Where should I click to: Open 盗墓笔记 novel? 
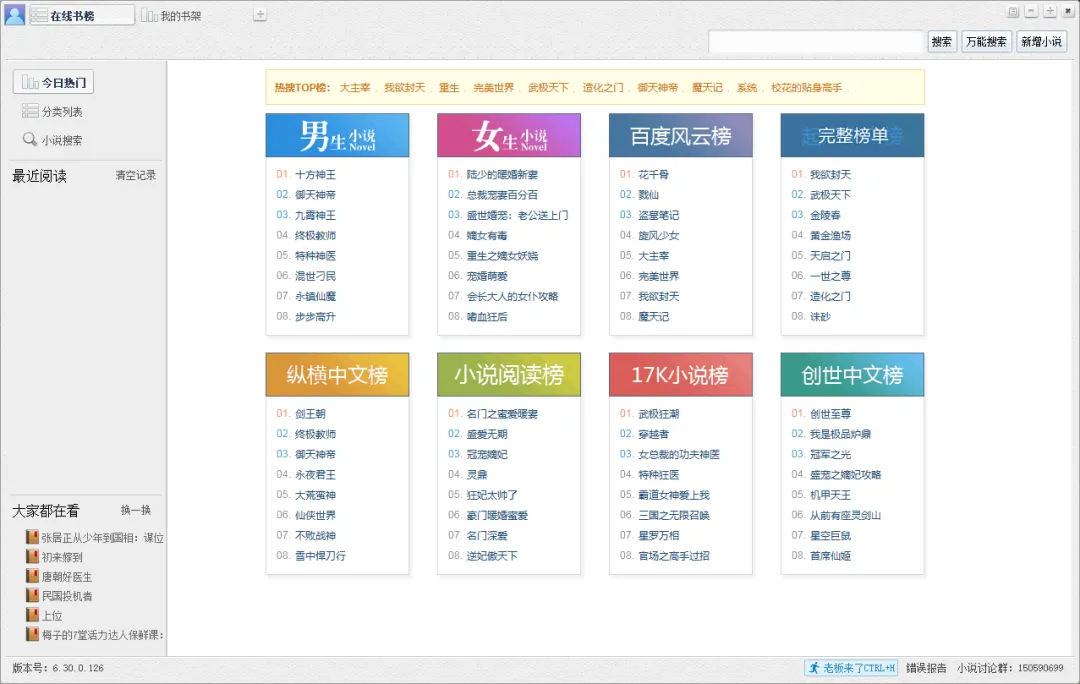pyautogui.click(x=658, y=215)
